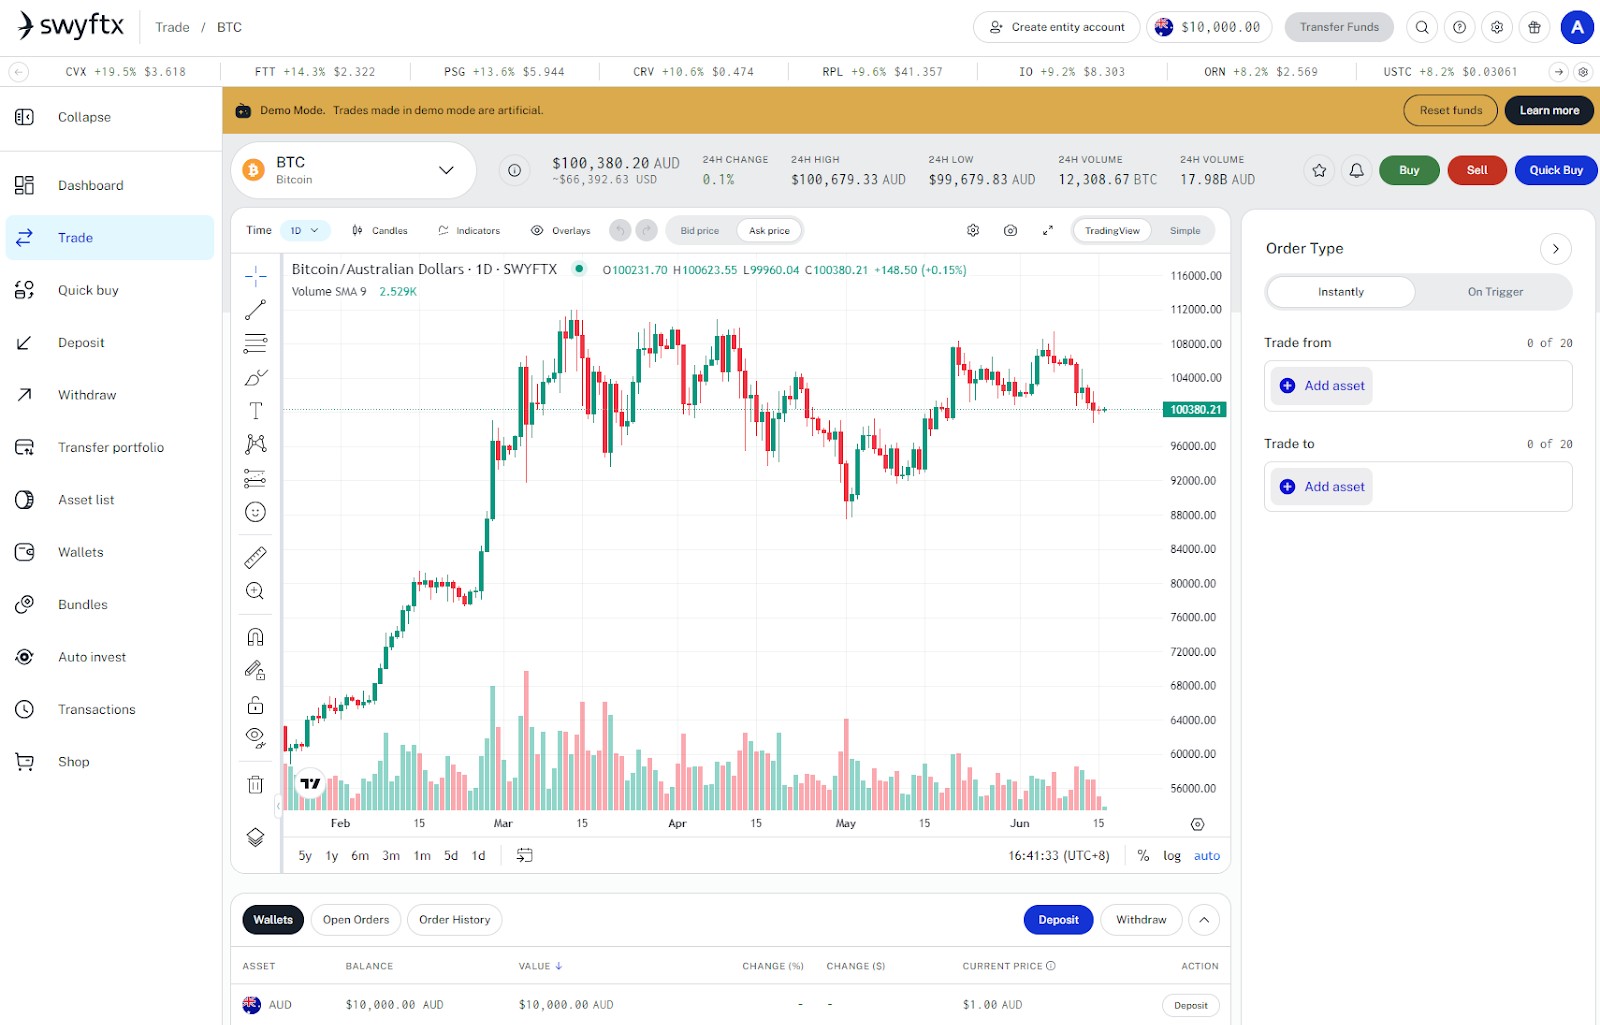Image resolution: width=1600 pixels, height=1025 pixels.
Task: Select On Trigger order type
Action: coord(1495,292)
